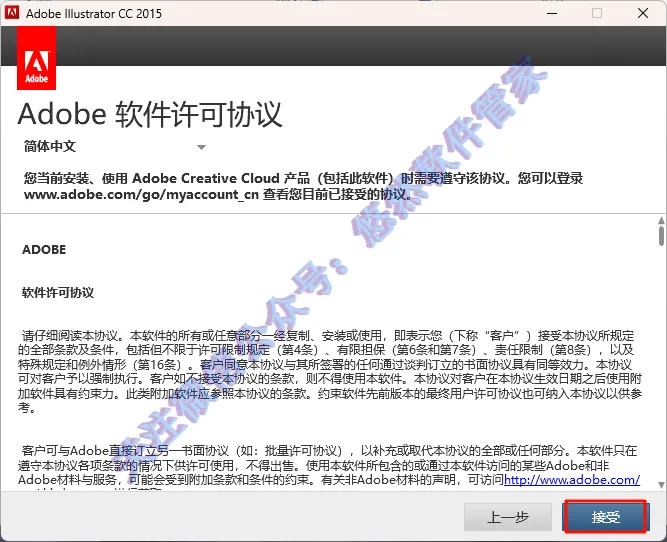Click the 'Adobe Illustrator CC 2015' window title
Viewport: 667px width, 542px height.
pos(94,14)
